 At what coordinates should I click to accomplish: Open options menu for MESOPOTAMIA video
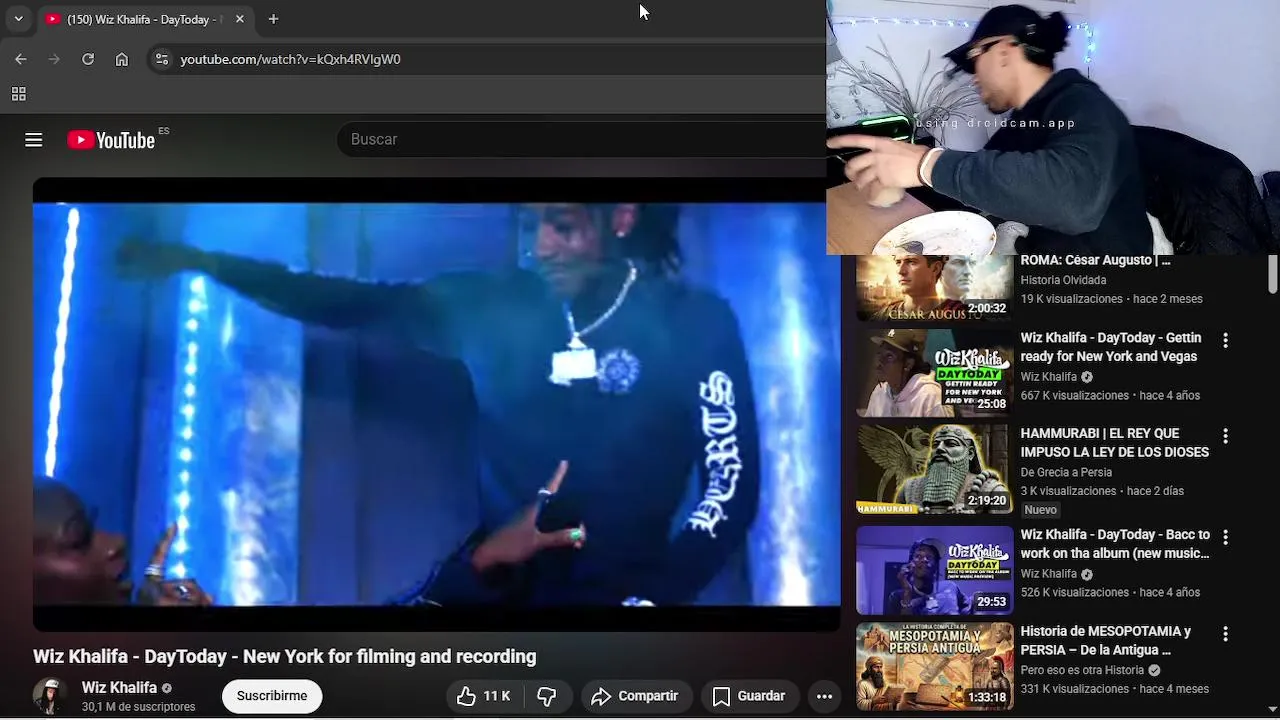[x=1225, y=634]
